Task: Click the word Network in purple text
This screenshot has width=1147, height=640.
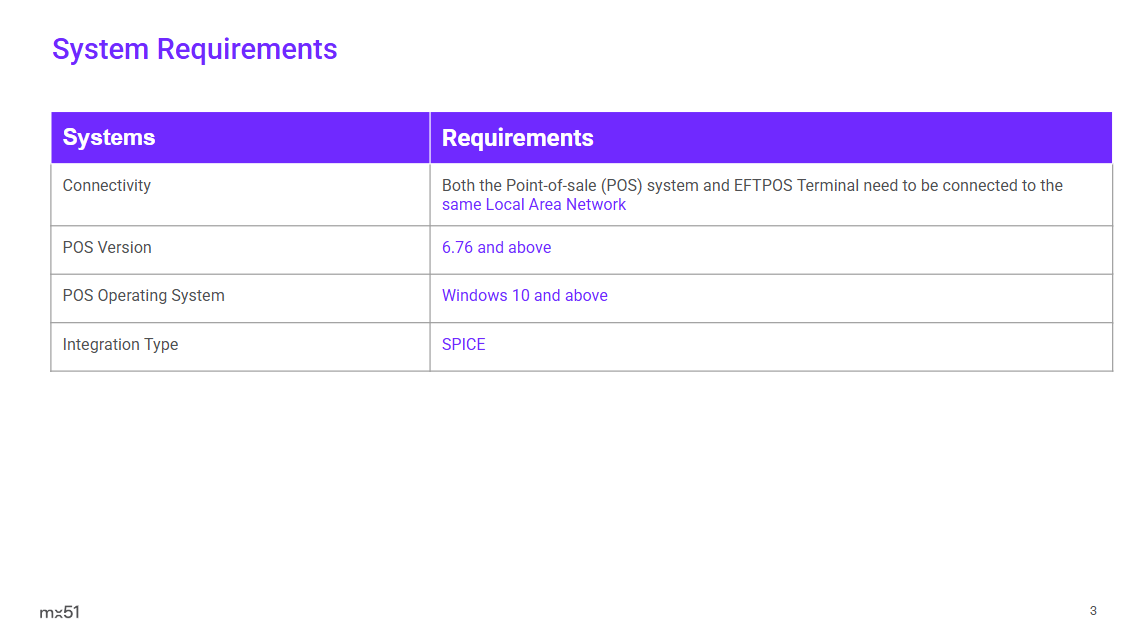Action: pos(596,205)
